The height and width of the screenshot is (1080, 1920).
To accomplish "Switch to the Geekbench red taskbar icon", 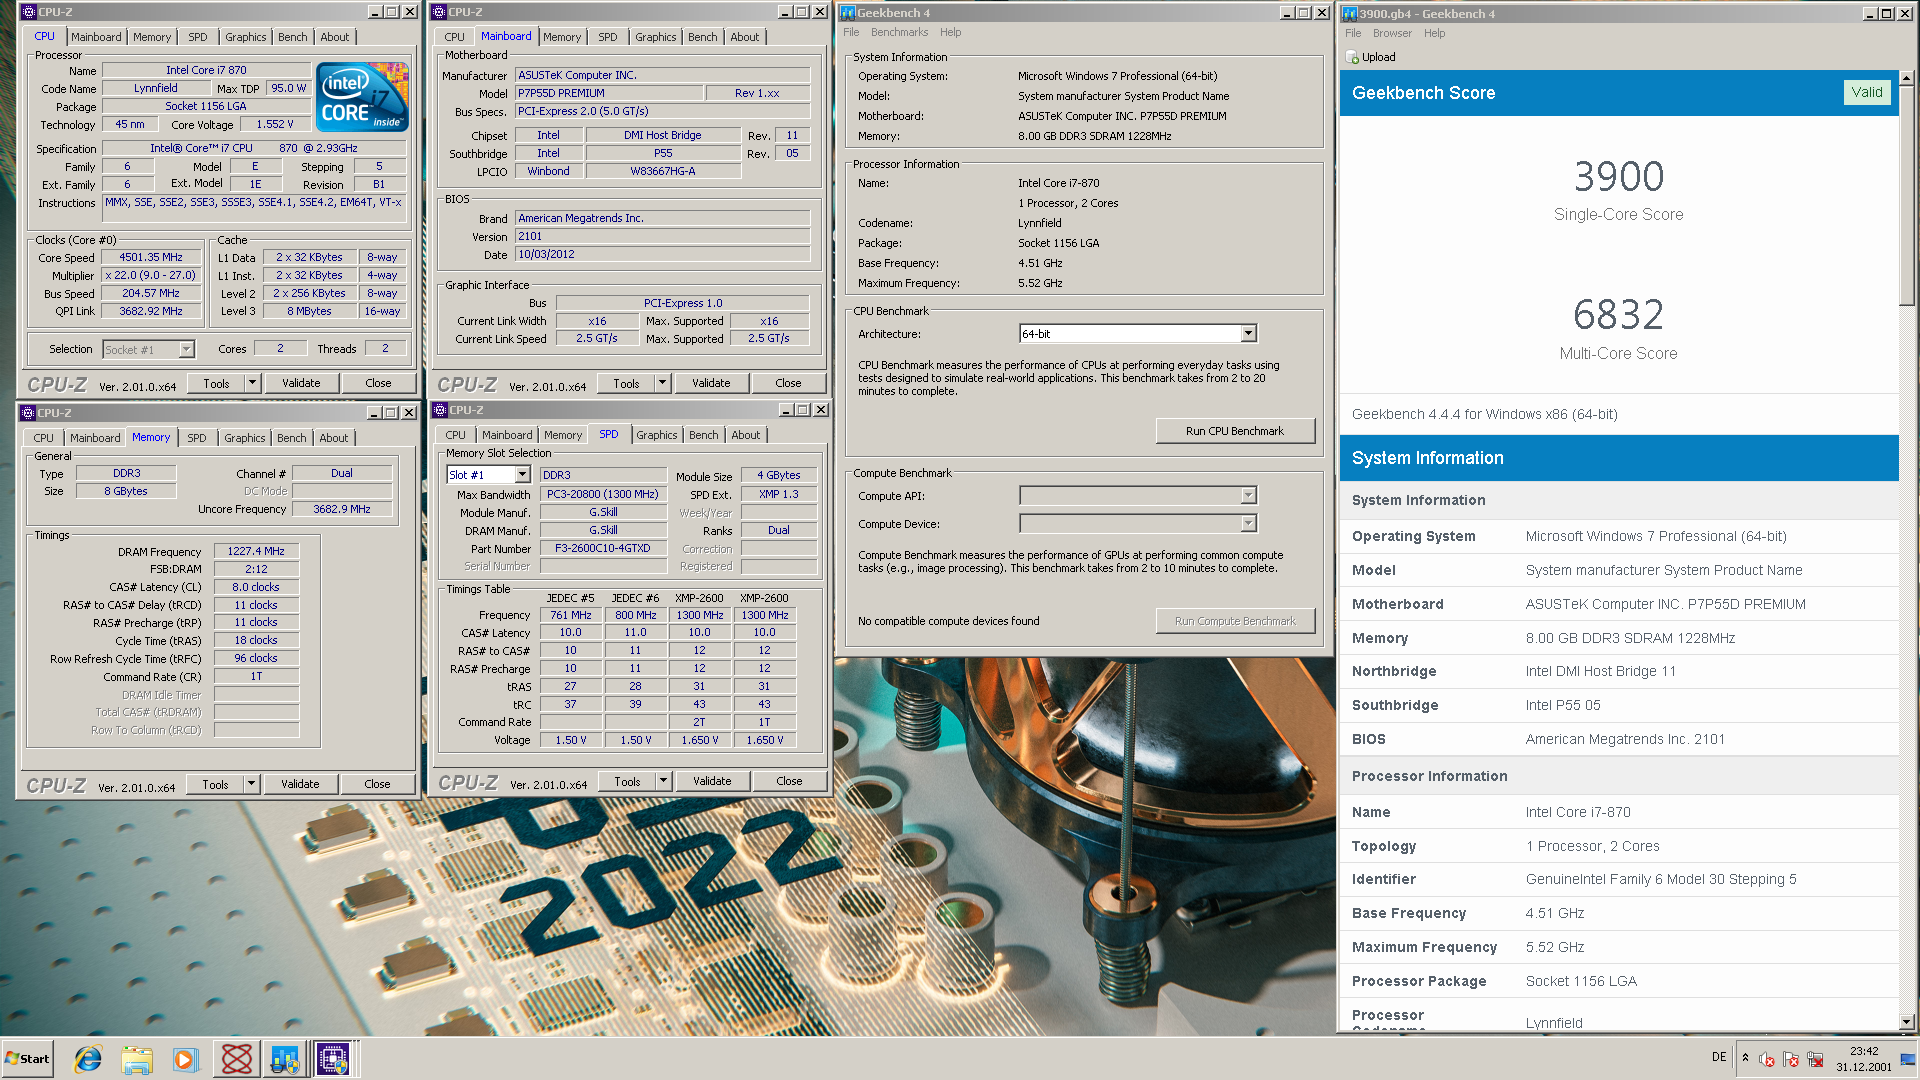I will [x=237, y=1059].
